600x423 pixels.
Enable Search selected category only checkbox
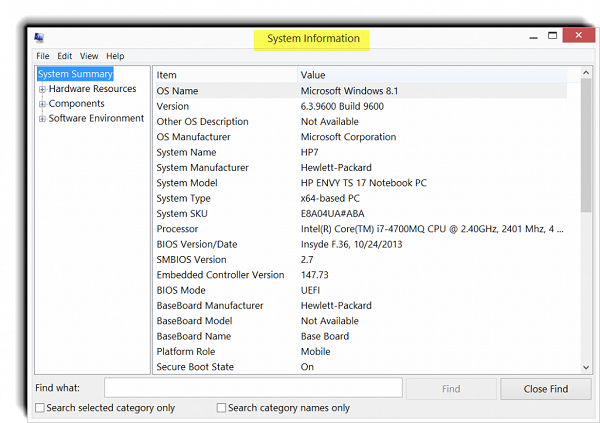point(40,408)
